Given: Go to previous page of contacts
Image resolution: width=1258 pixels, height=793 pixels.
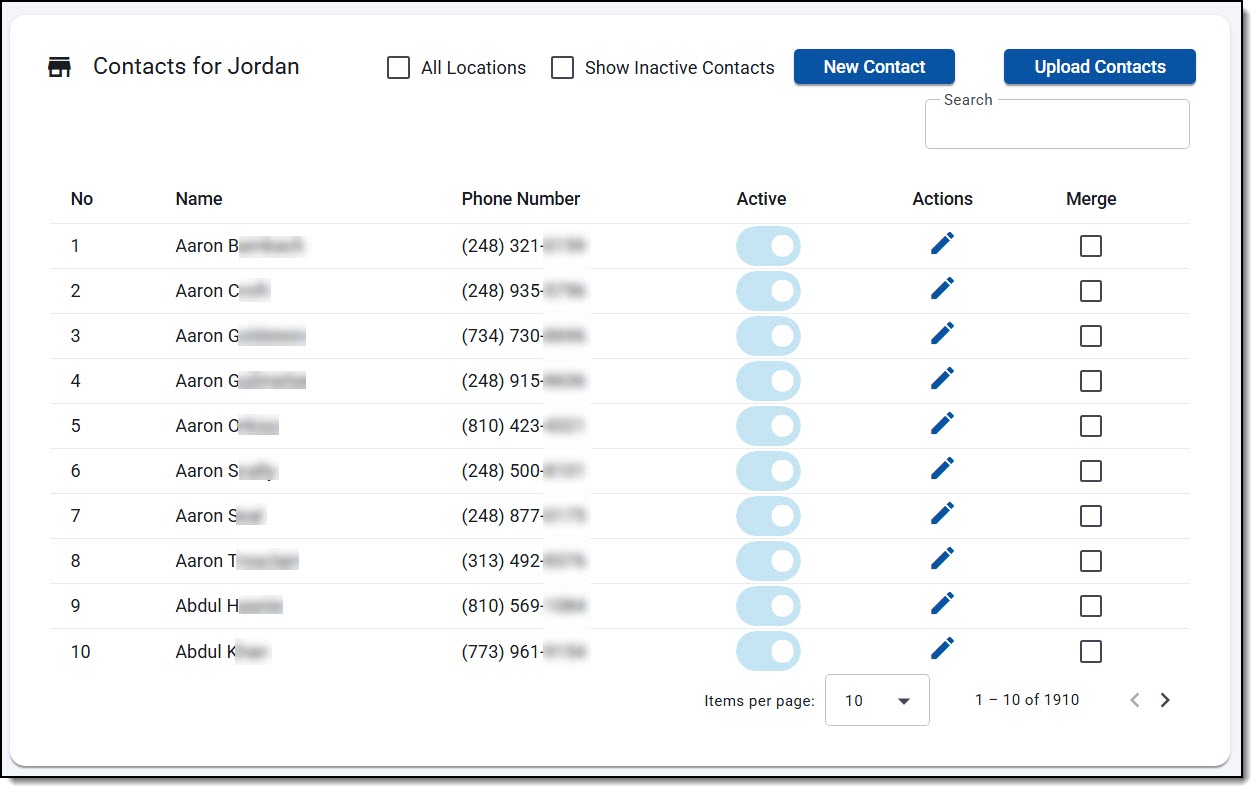Looking at the screenshot, I should 1135,700.
